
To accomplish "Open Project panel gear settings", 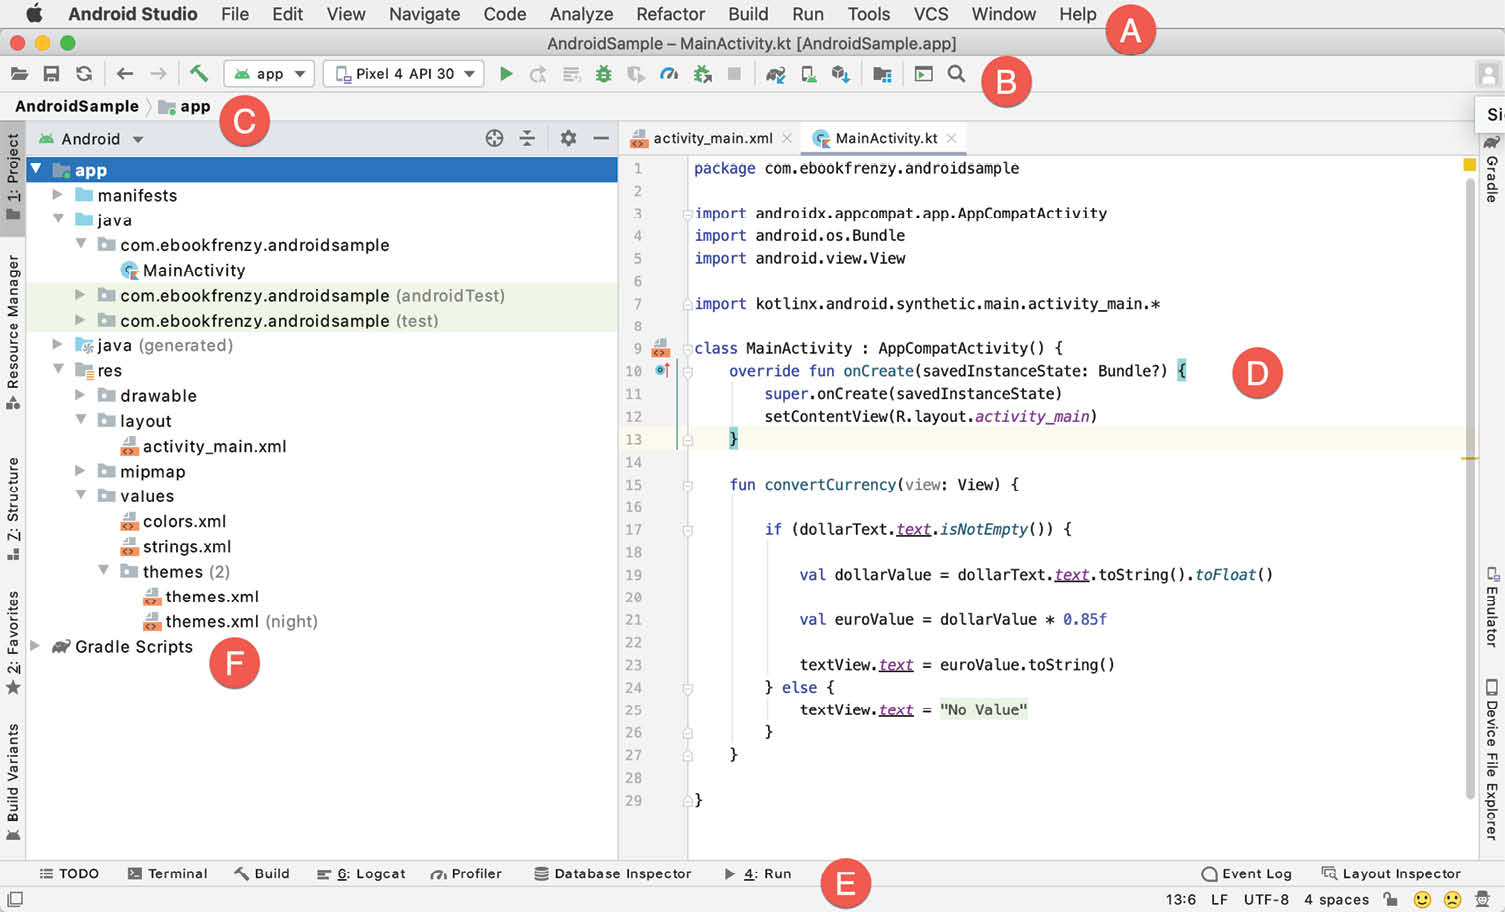I will 568,139.
